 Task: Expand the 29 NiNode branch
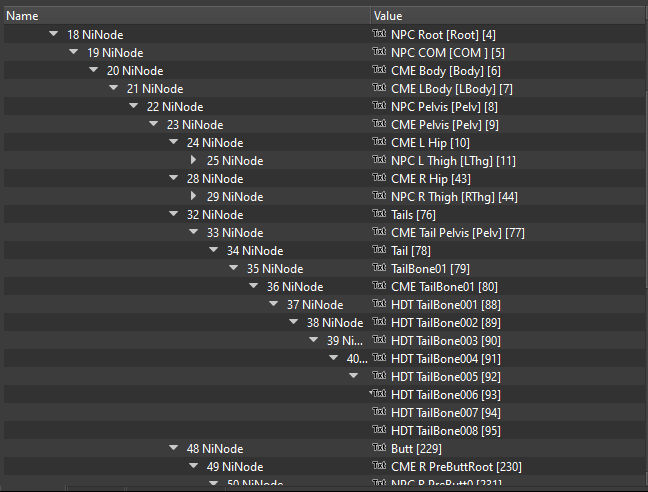point(193,196)
